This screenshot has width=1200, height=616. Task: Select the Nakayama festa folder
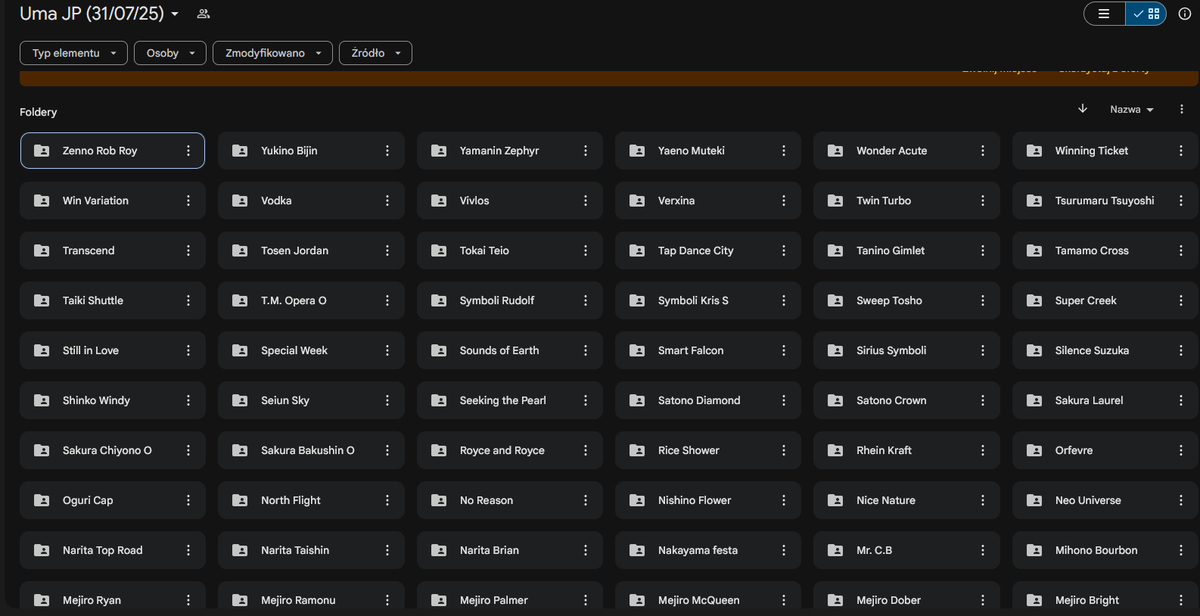click(709, 551)
